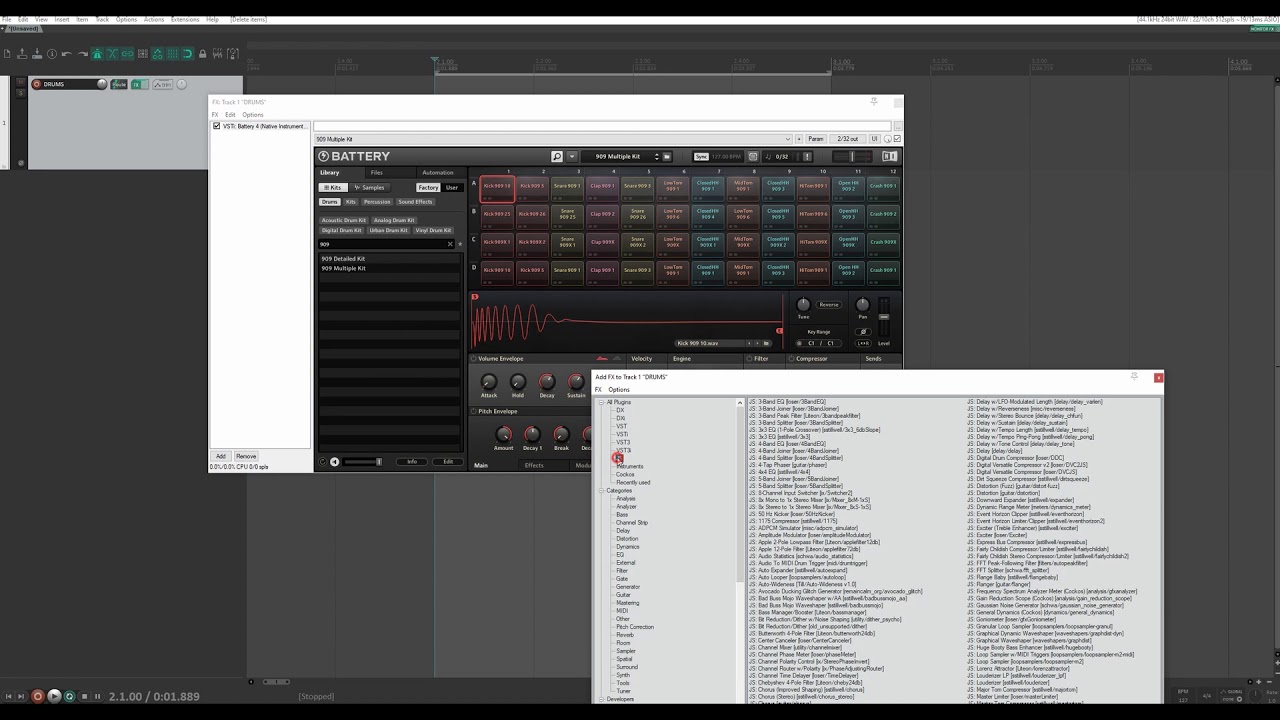Click the 2/32 out routing button
Image resolution: width=1280 pixels, height=720 pixels.
[847, 139]
